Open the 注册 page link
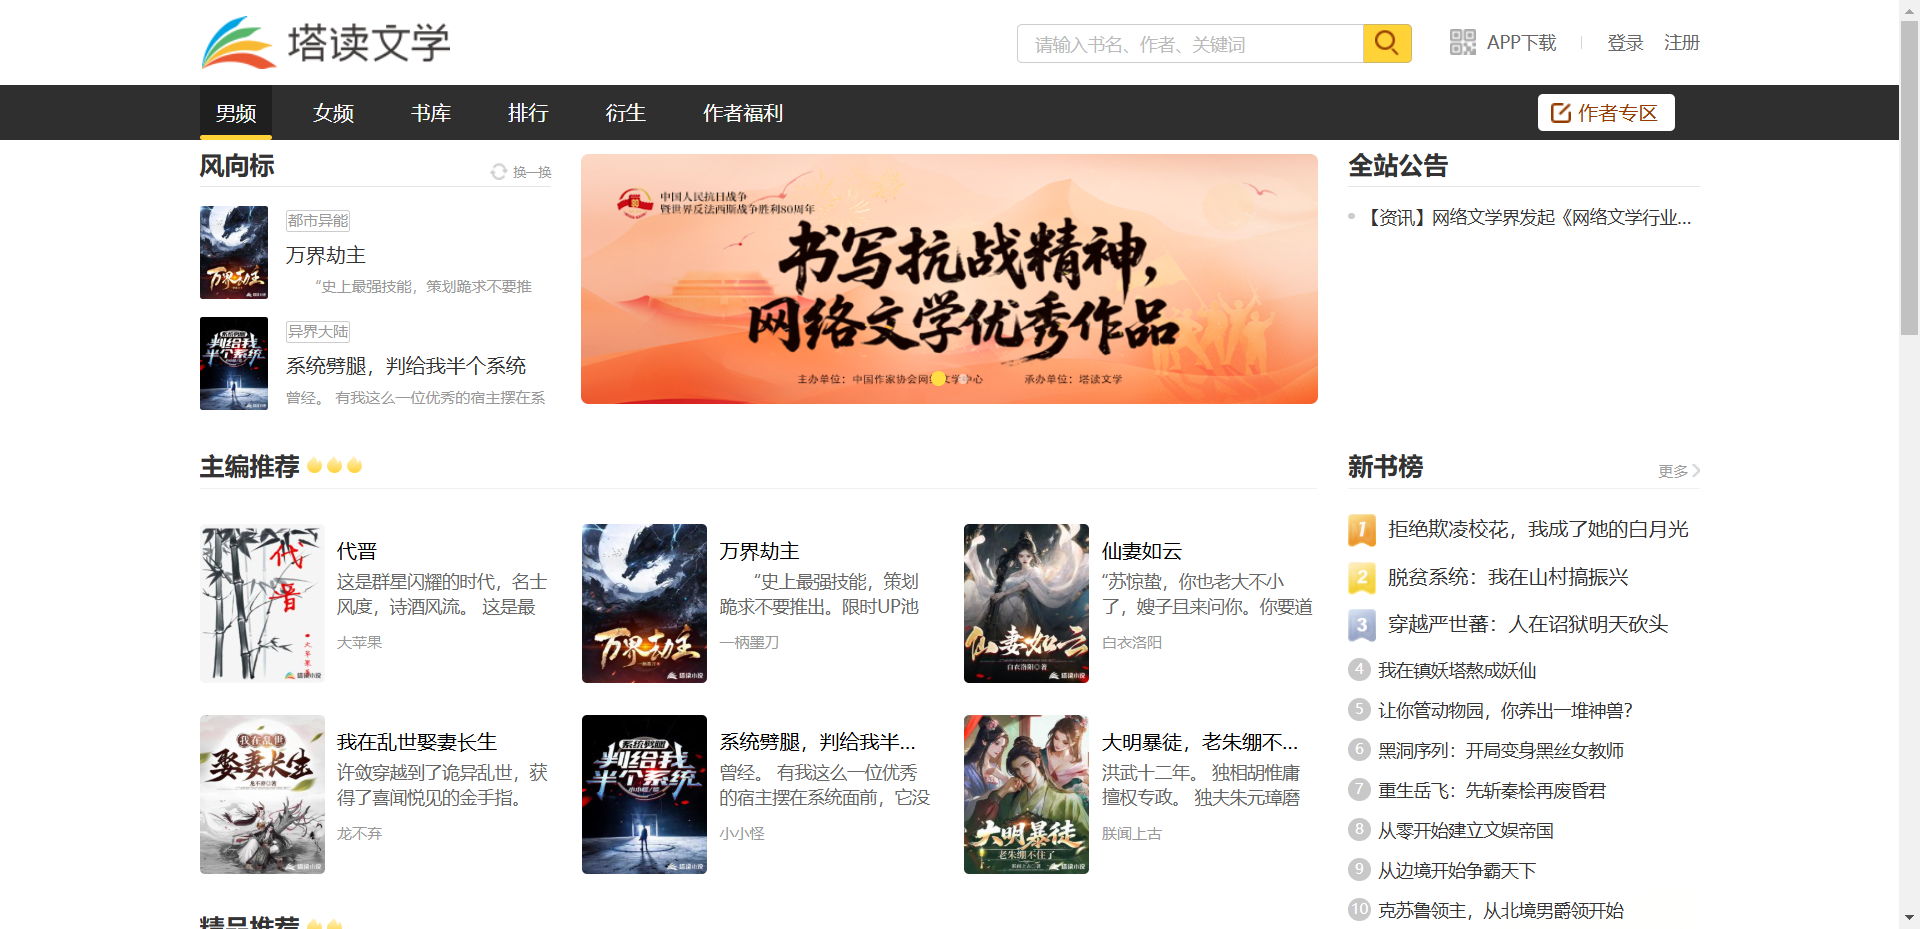The image size is (1920, 929). 1681,42
